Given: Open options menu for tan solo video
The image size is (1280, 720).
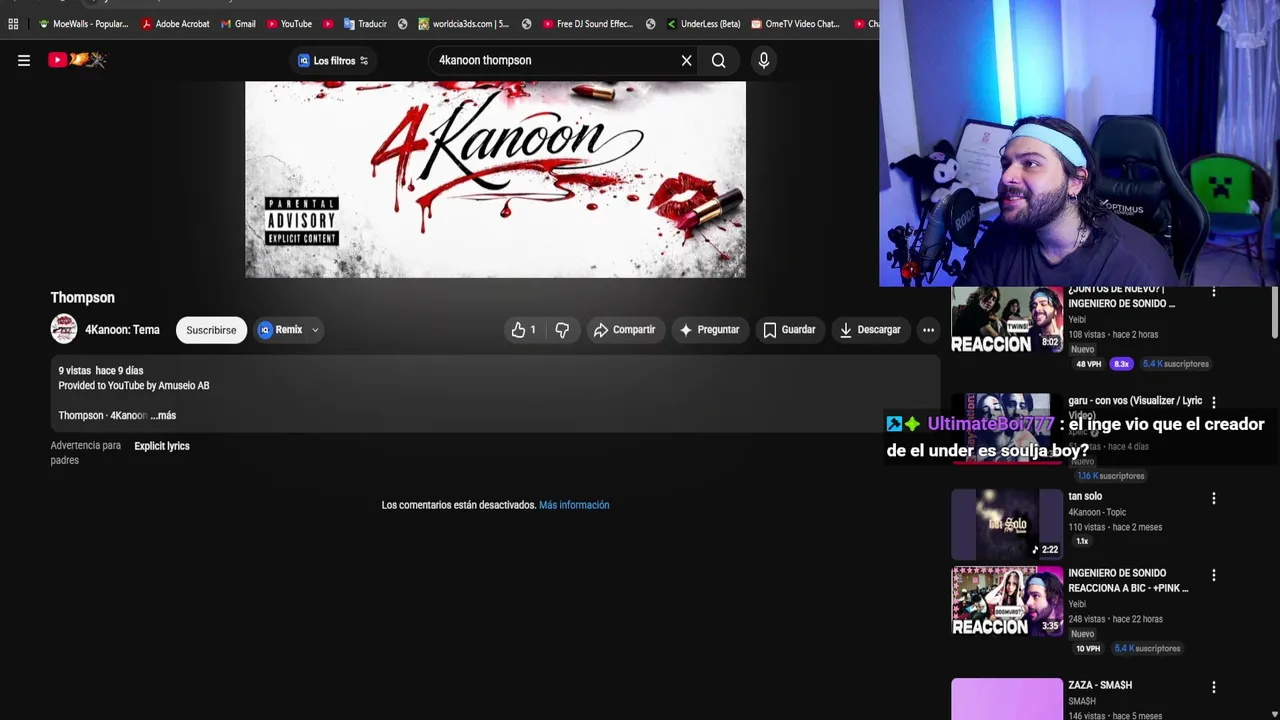Looking at the screenshot, I should (1214, 498).
